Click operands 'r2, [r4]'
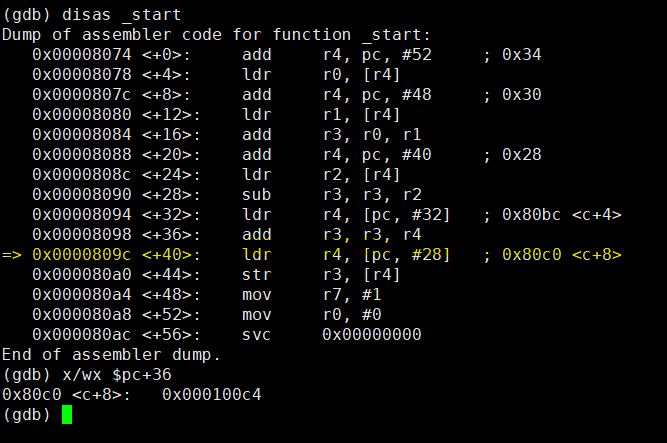The width and height of the screenshot is (667, 443). [362, 175]
